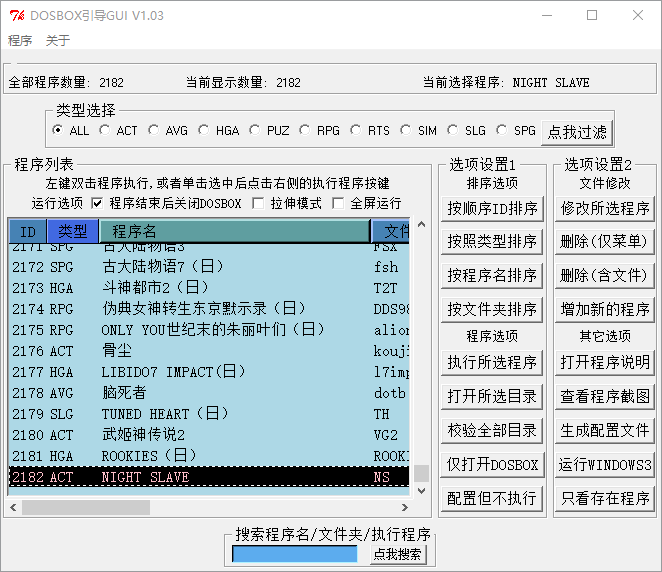
Task: Click the 配置但不执行 button
Action: tap(492, 499)
